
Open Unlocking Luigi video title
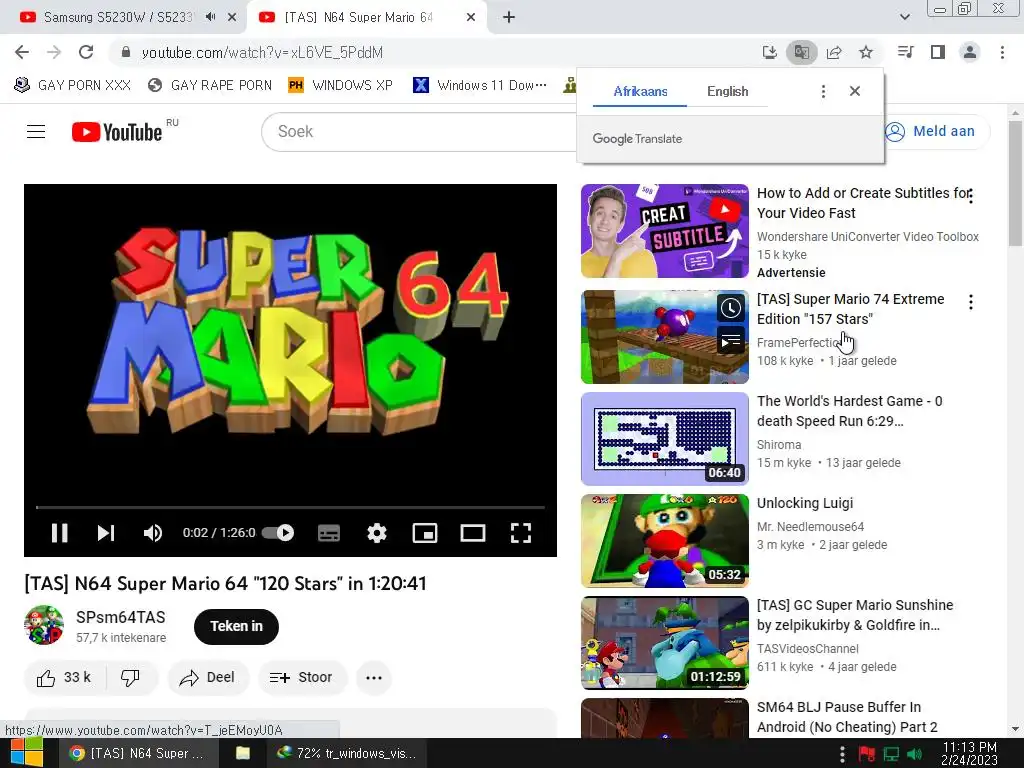805,504
